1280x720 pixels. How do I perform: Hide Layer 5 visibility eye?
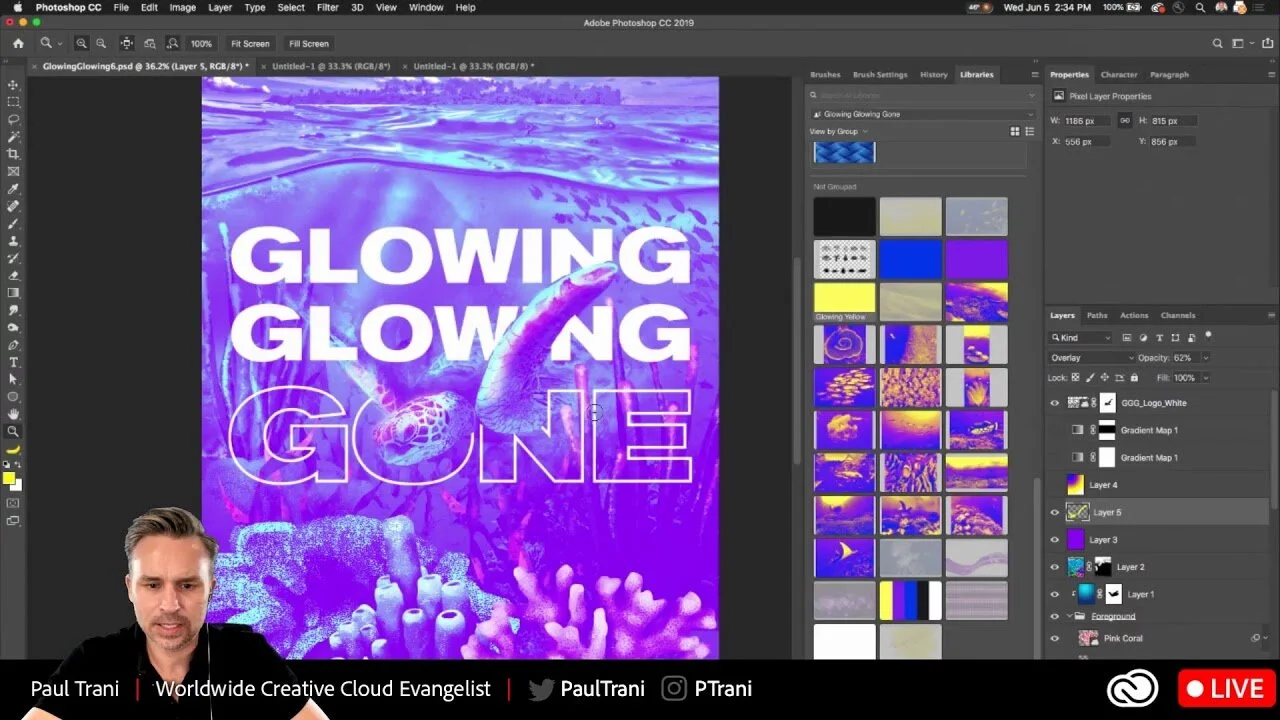point(1054,512)
